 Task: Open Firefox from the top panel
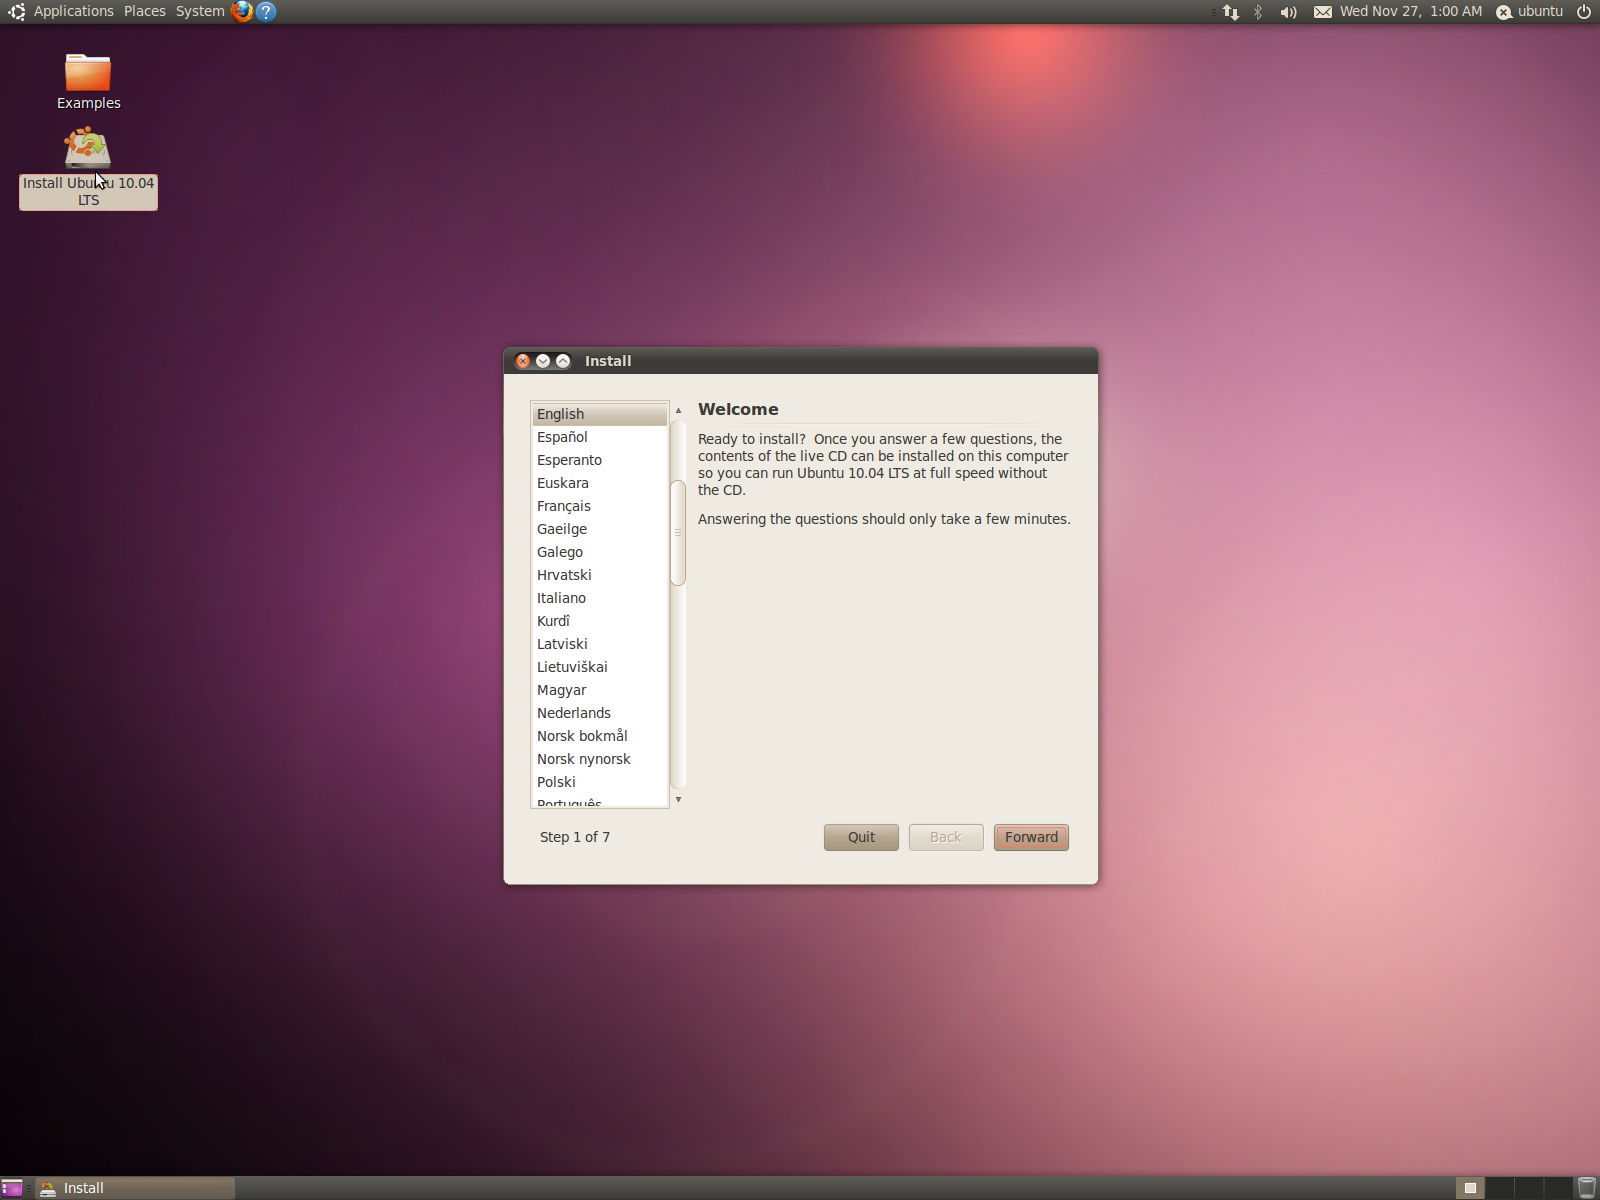(x=241, y=11)
